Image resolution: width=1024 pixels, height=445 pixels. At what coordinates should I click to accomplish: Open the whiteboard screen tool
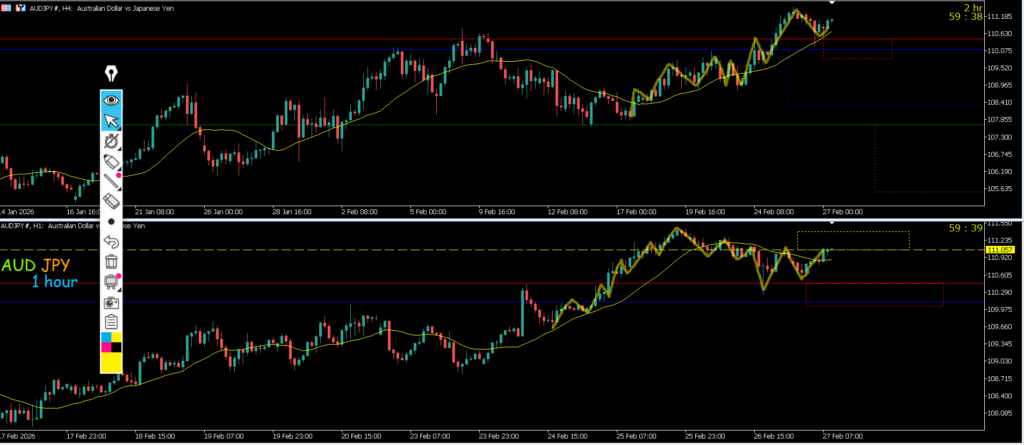(x=111, y=282)
